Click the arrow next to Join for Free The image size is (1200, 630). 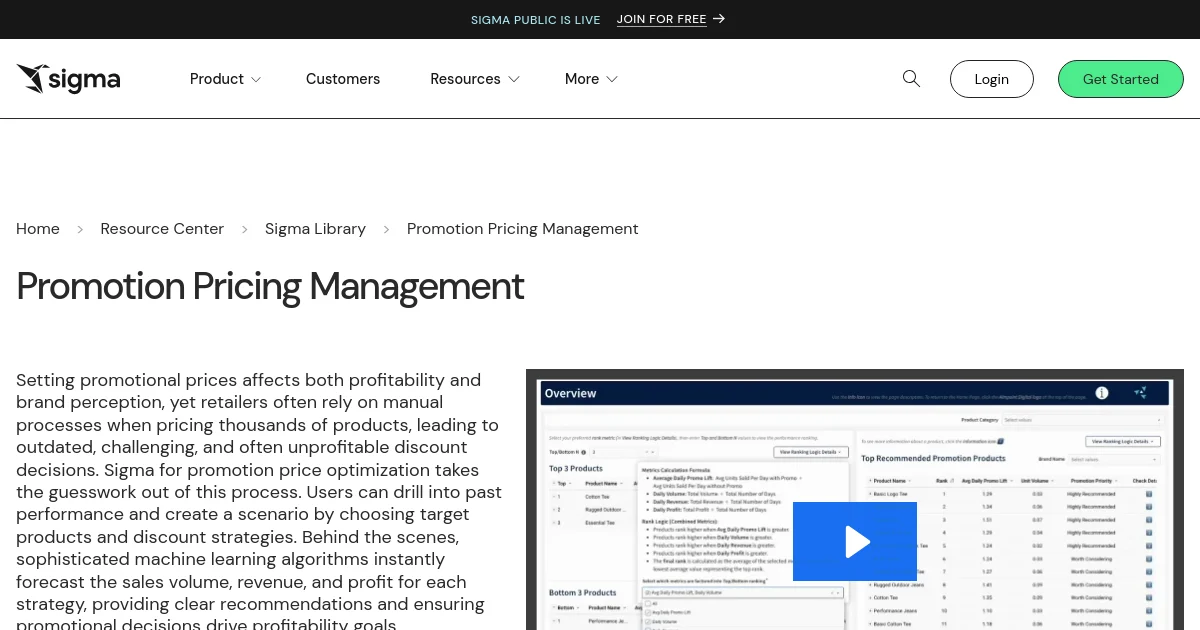coord(719,19)
